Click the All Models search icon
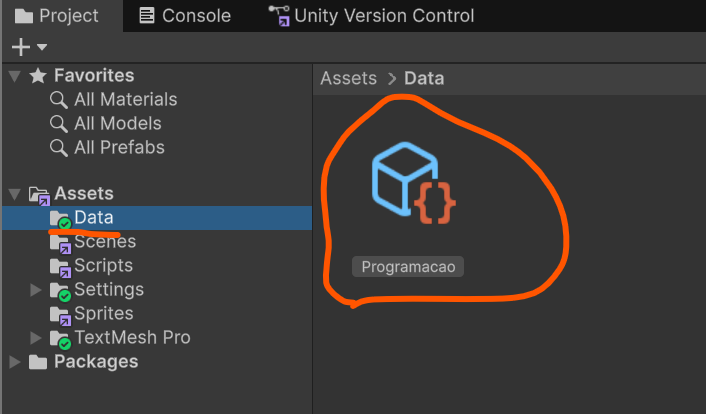Viewport: 706px width, 414px height. pyautogui.click(x=59, y=124)
